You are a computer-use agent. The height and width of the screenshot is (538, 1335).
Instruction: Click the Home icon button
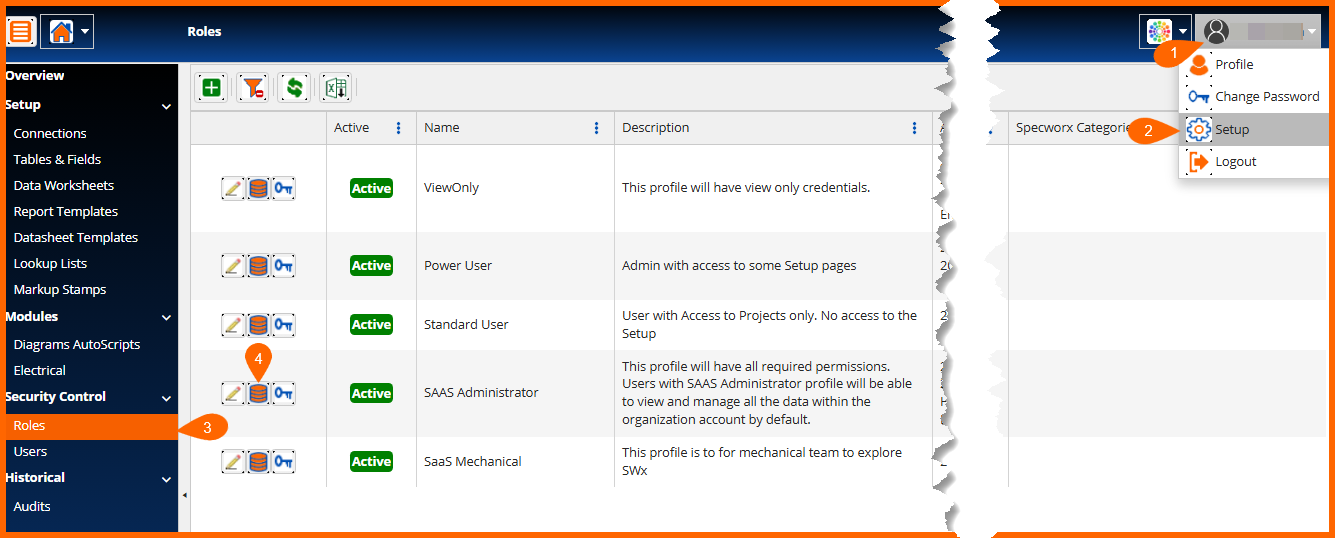(61, 31)
